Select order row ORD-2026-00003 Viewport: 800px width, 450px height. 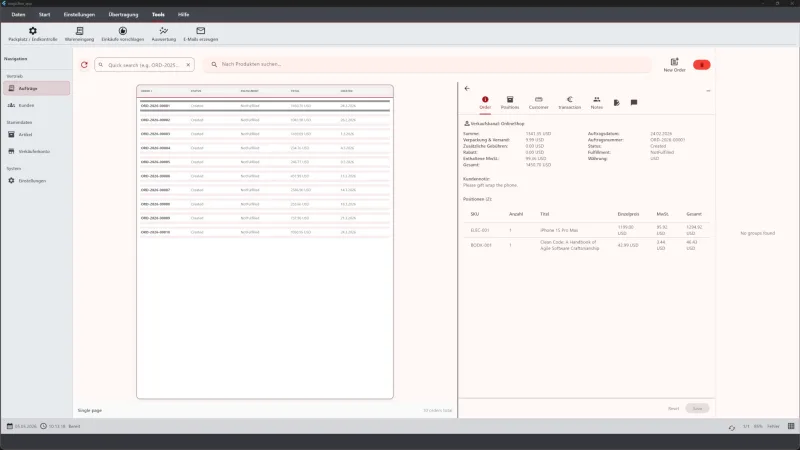265,134
